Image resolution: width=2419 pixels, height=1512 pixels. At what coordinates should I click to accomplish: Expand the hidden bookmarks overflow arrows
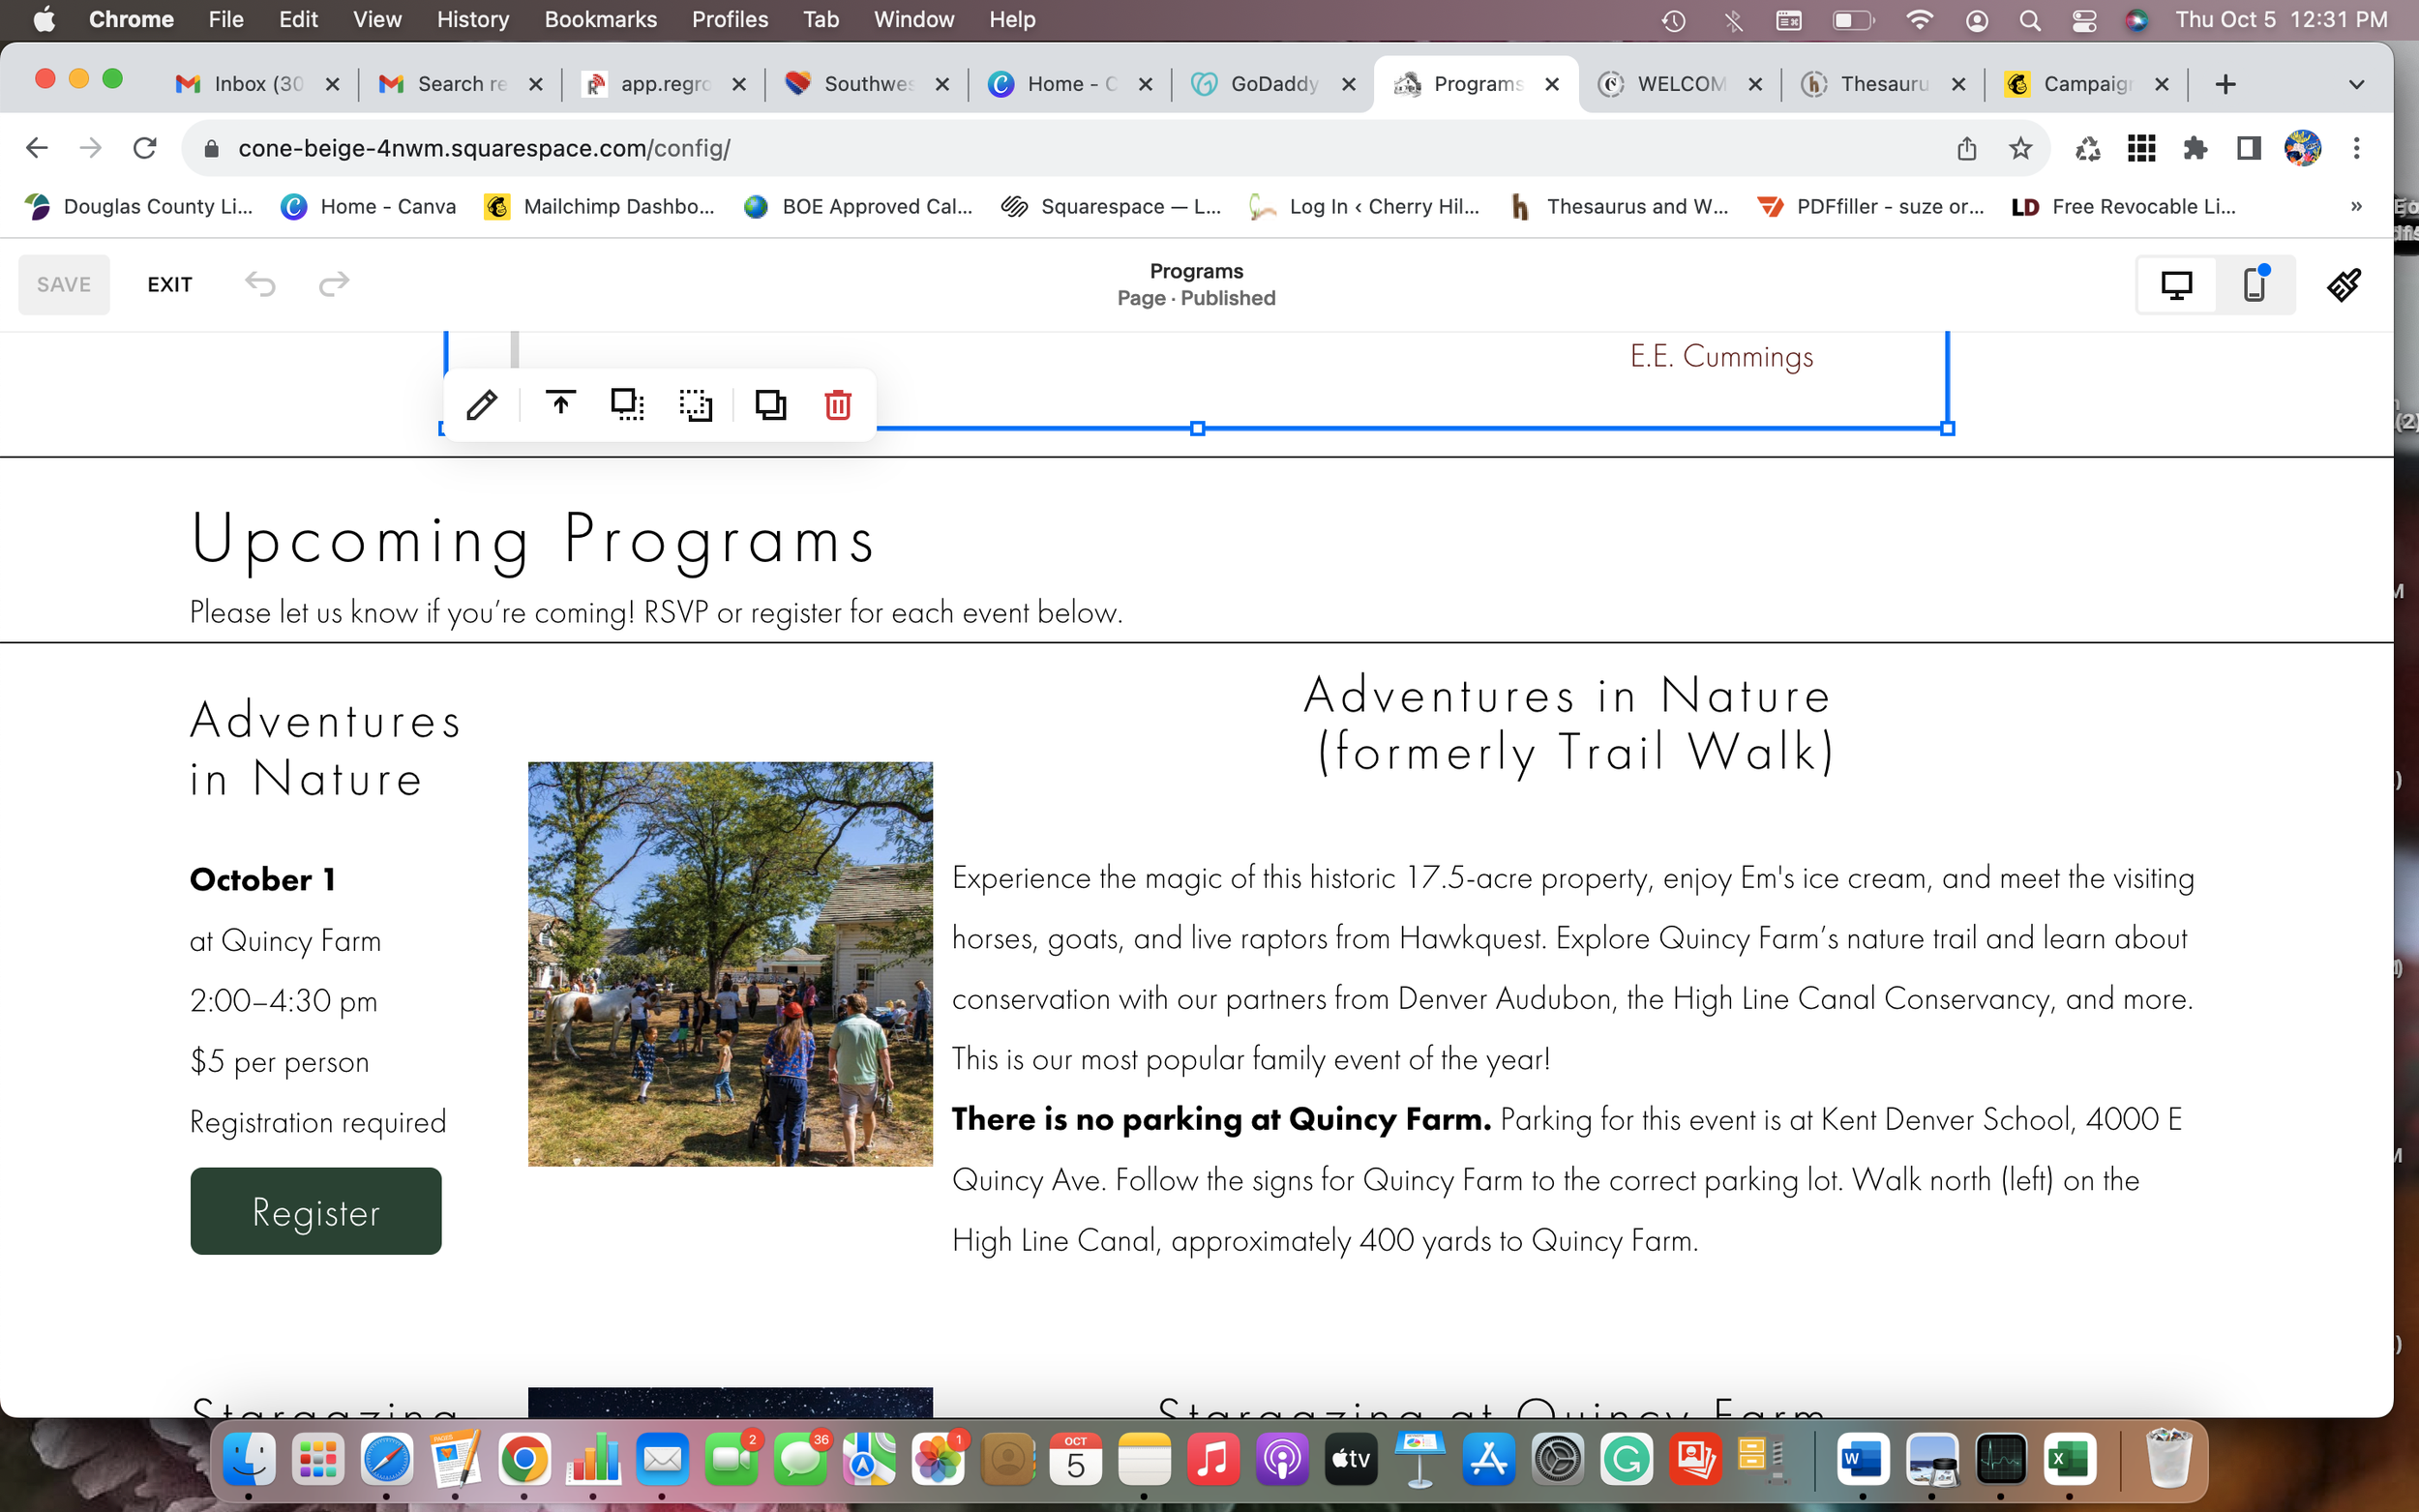coord(2356,207)
